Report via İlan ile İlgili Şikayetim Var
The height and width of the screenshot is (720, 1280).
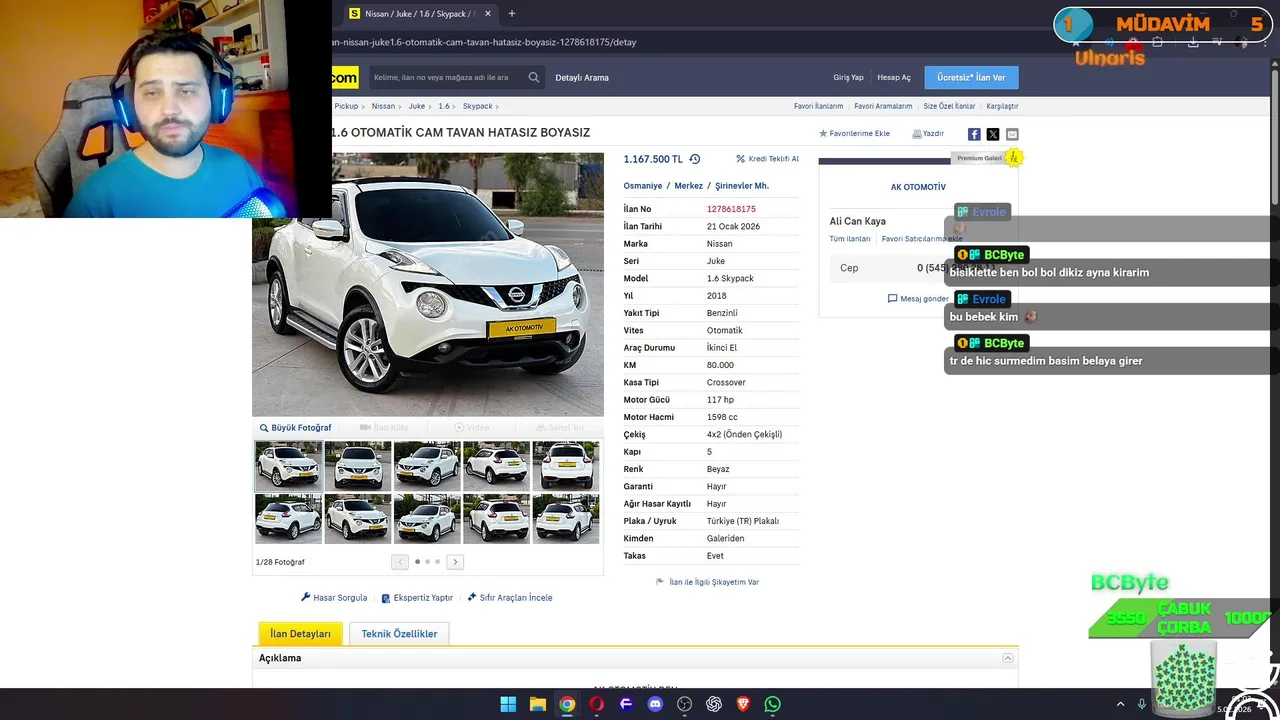point(707,581)
